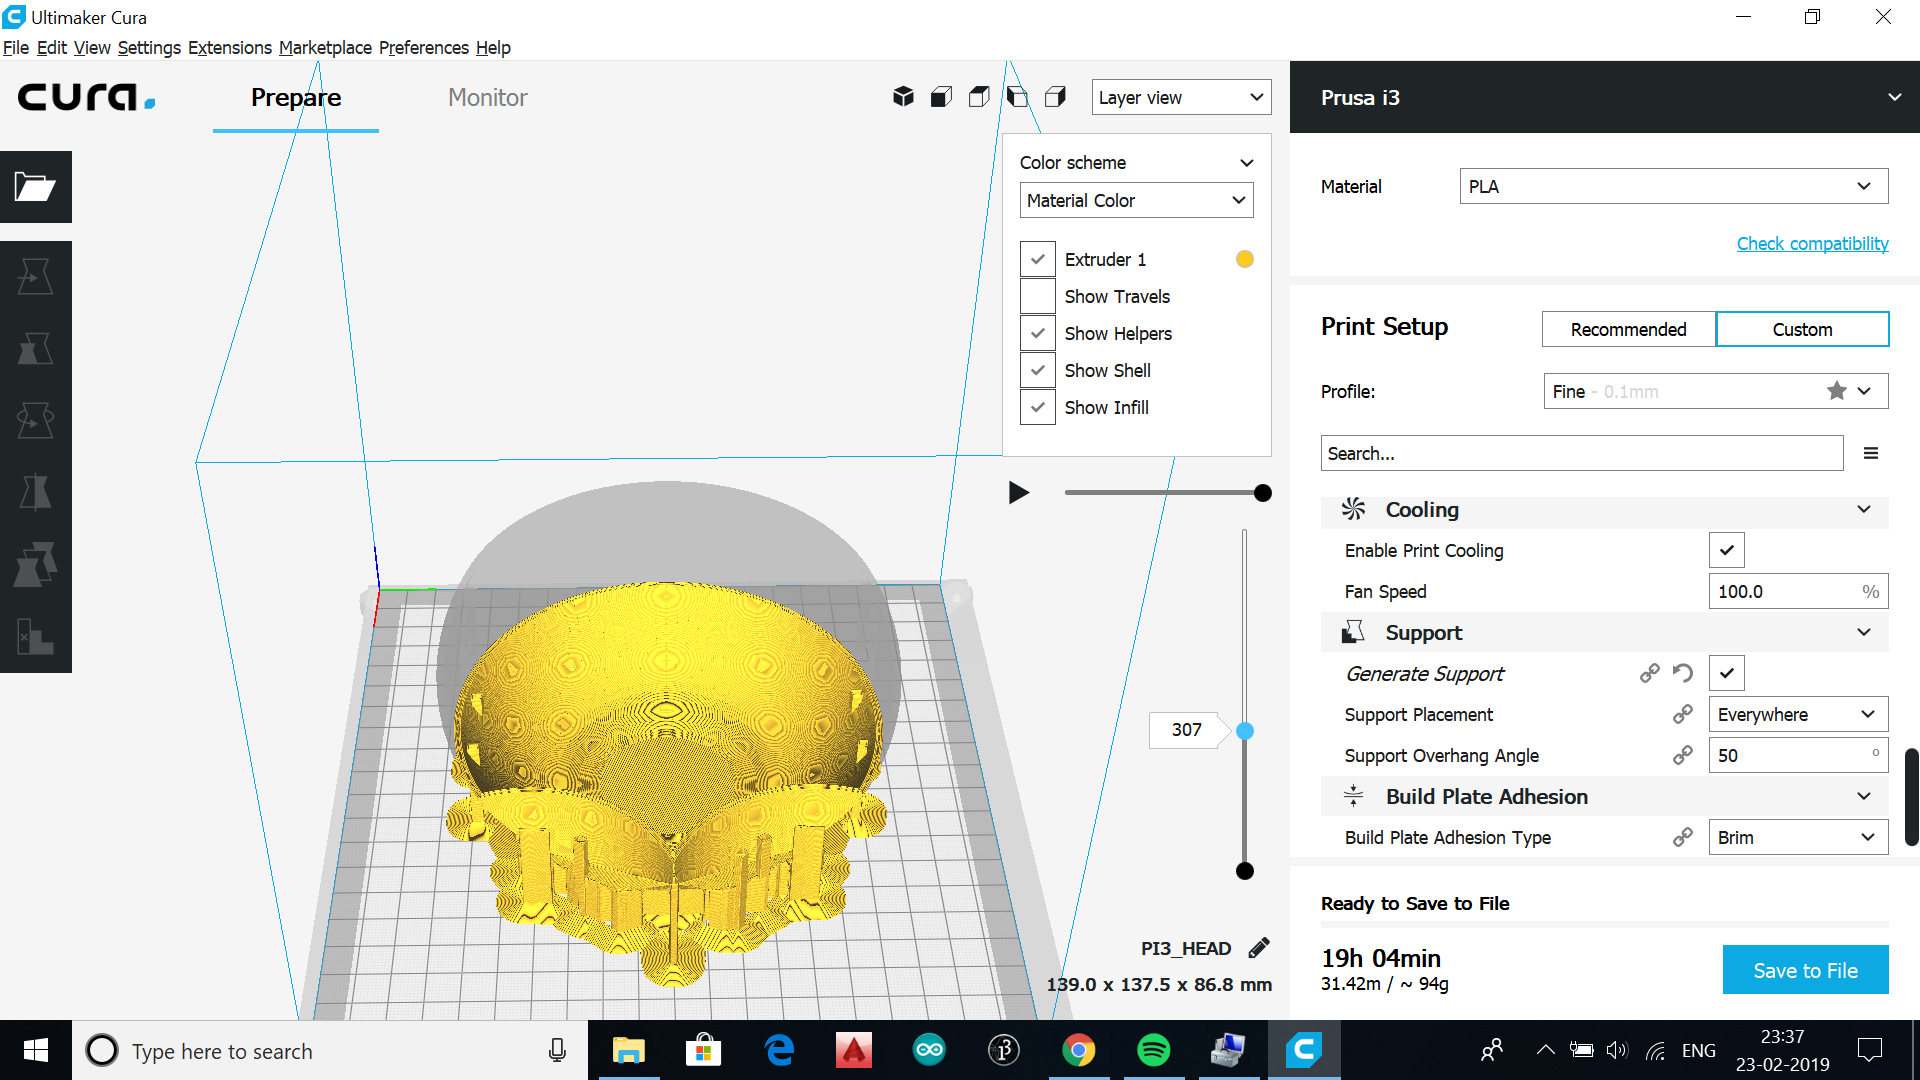Image resolution: width=1920 pixels, height=1080 pixels.
Task: Click the layer 307 slider handle
Action: (1244, 731)
